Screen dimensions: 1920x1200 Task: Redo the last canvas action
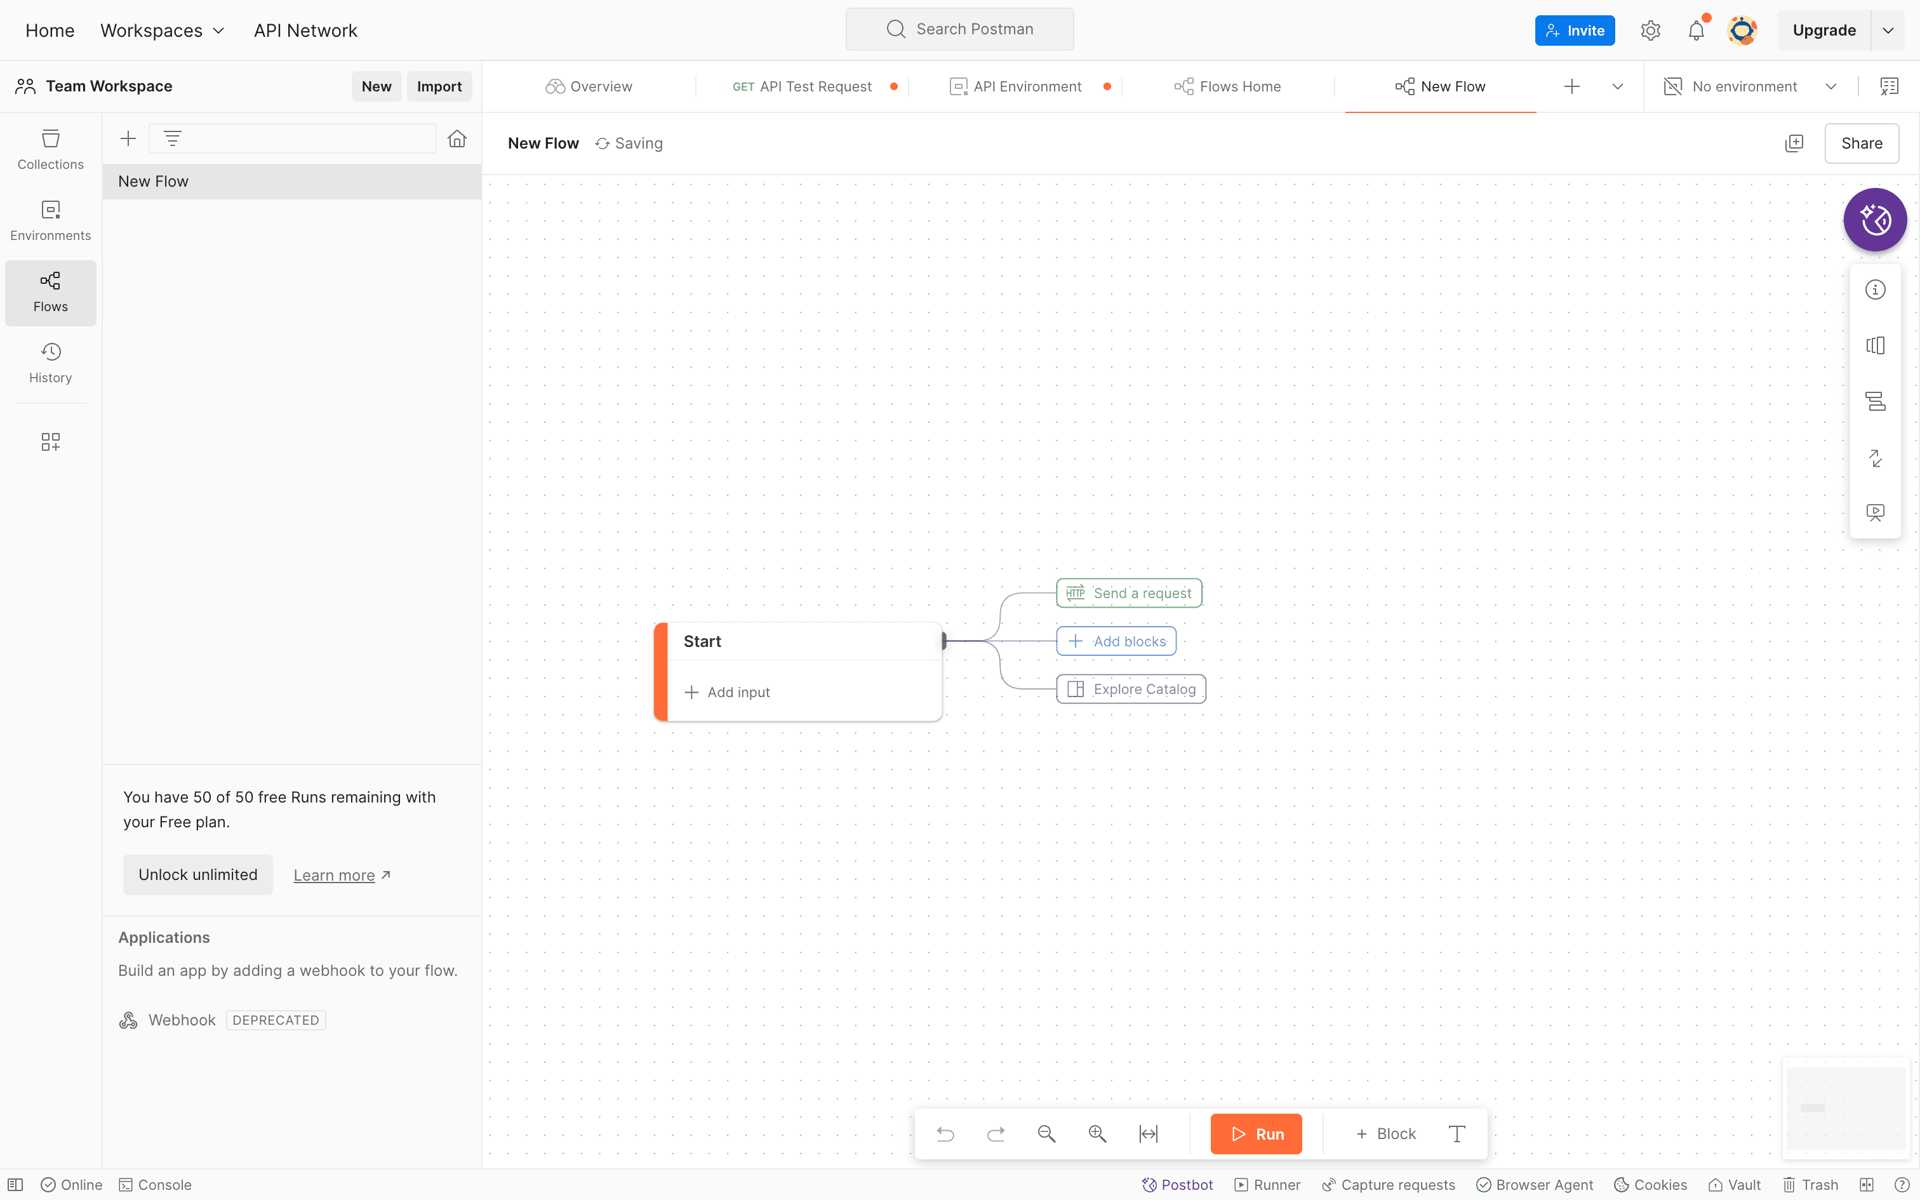pyautogui.click(x=995, y=1134)
